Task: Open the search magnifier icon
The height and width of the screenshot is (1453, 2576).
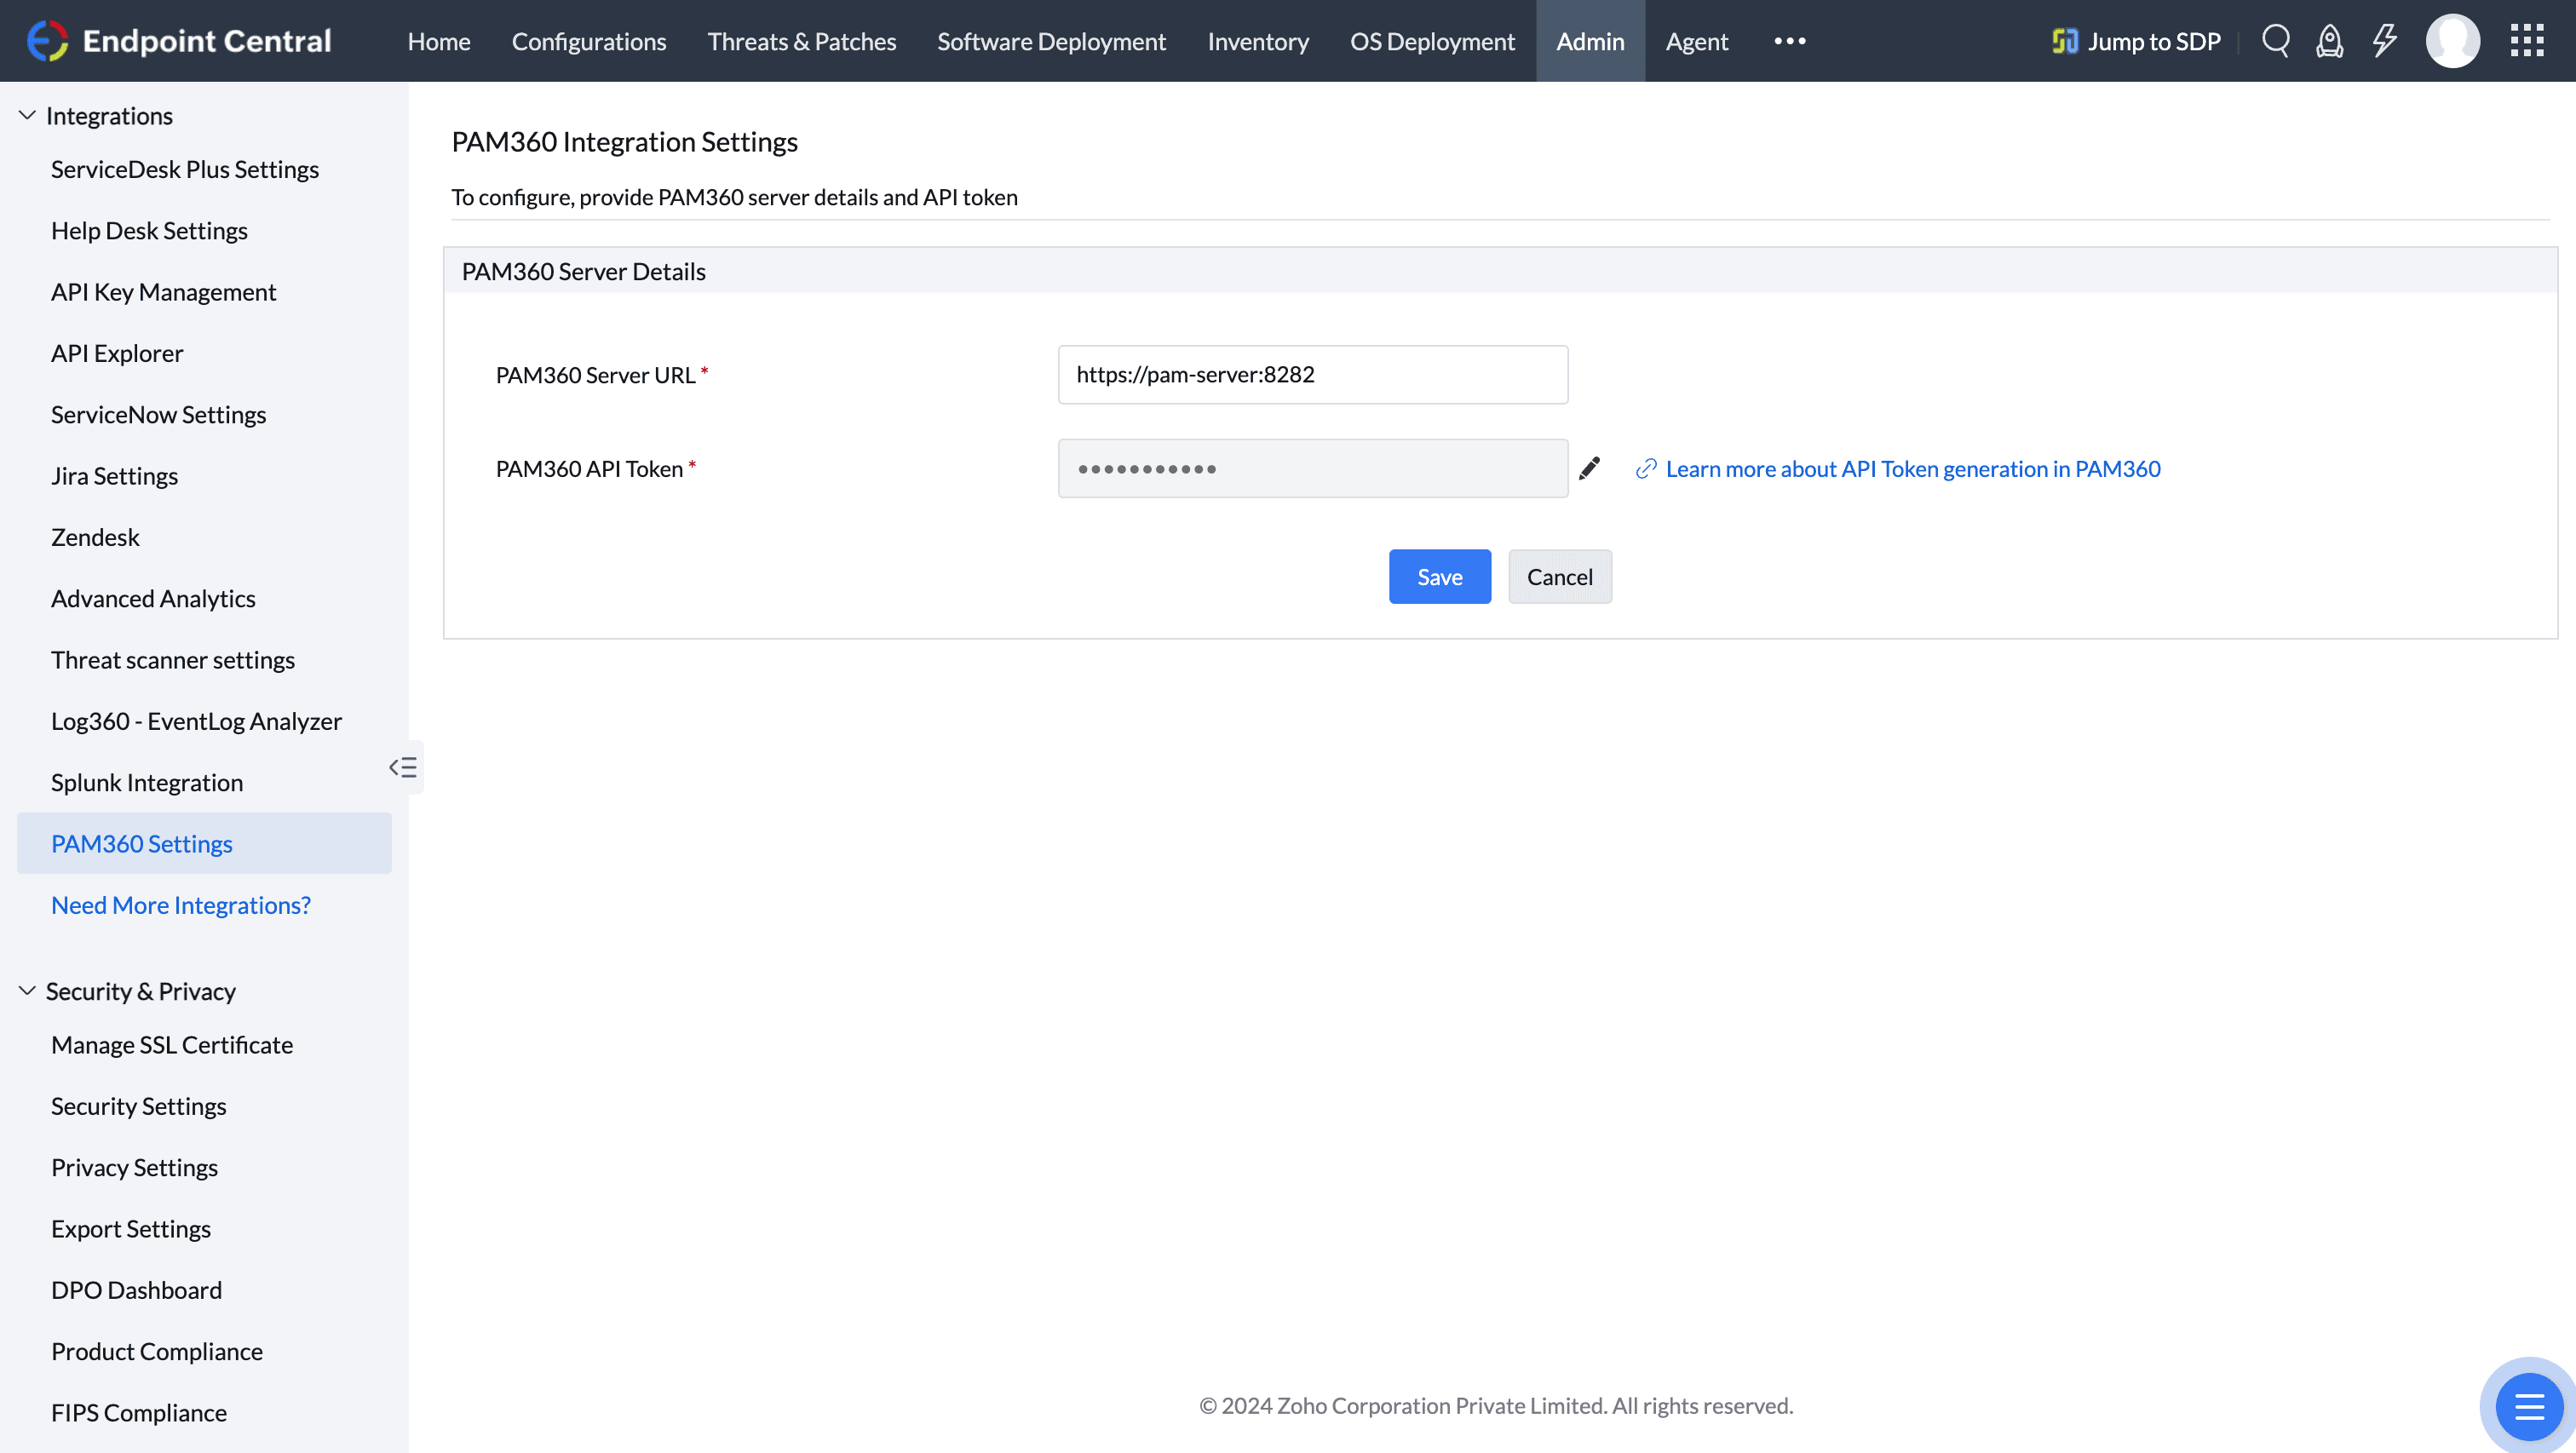Action: click(x=2276, y=41)
